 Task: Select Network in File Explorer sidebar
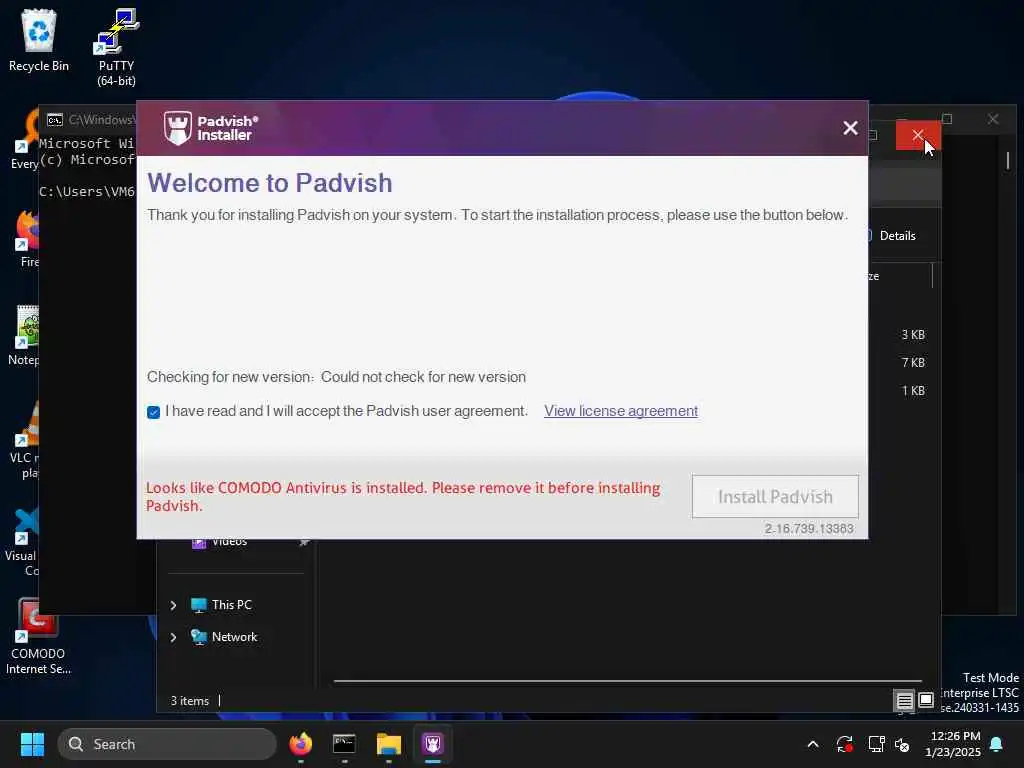coord(234,637)
